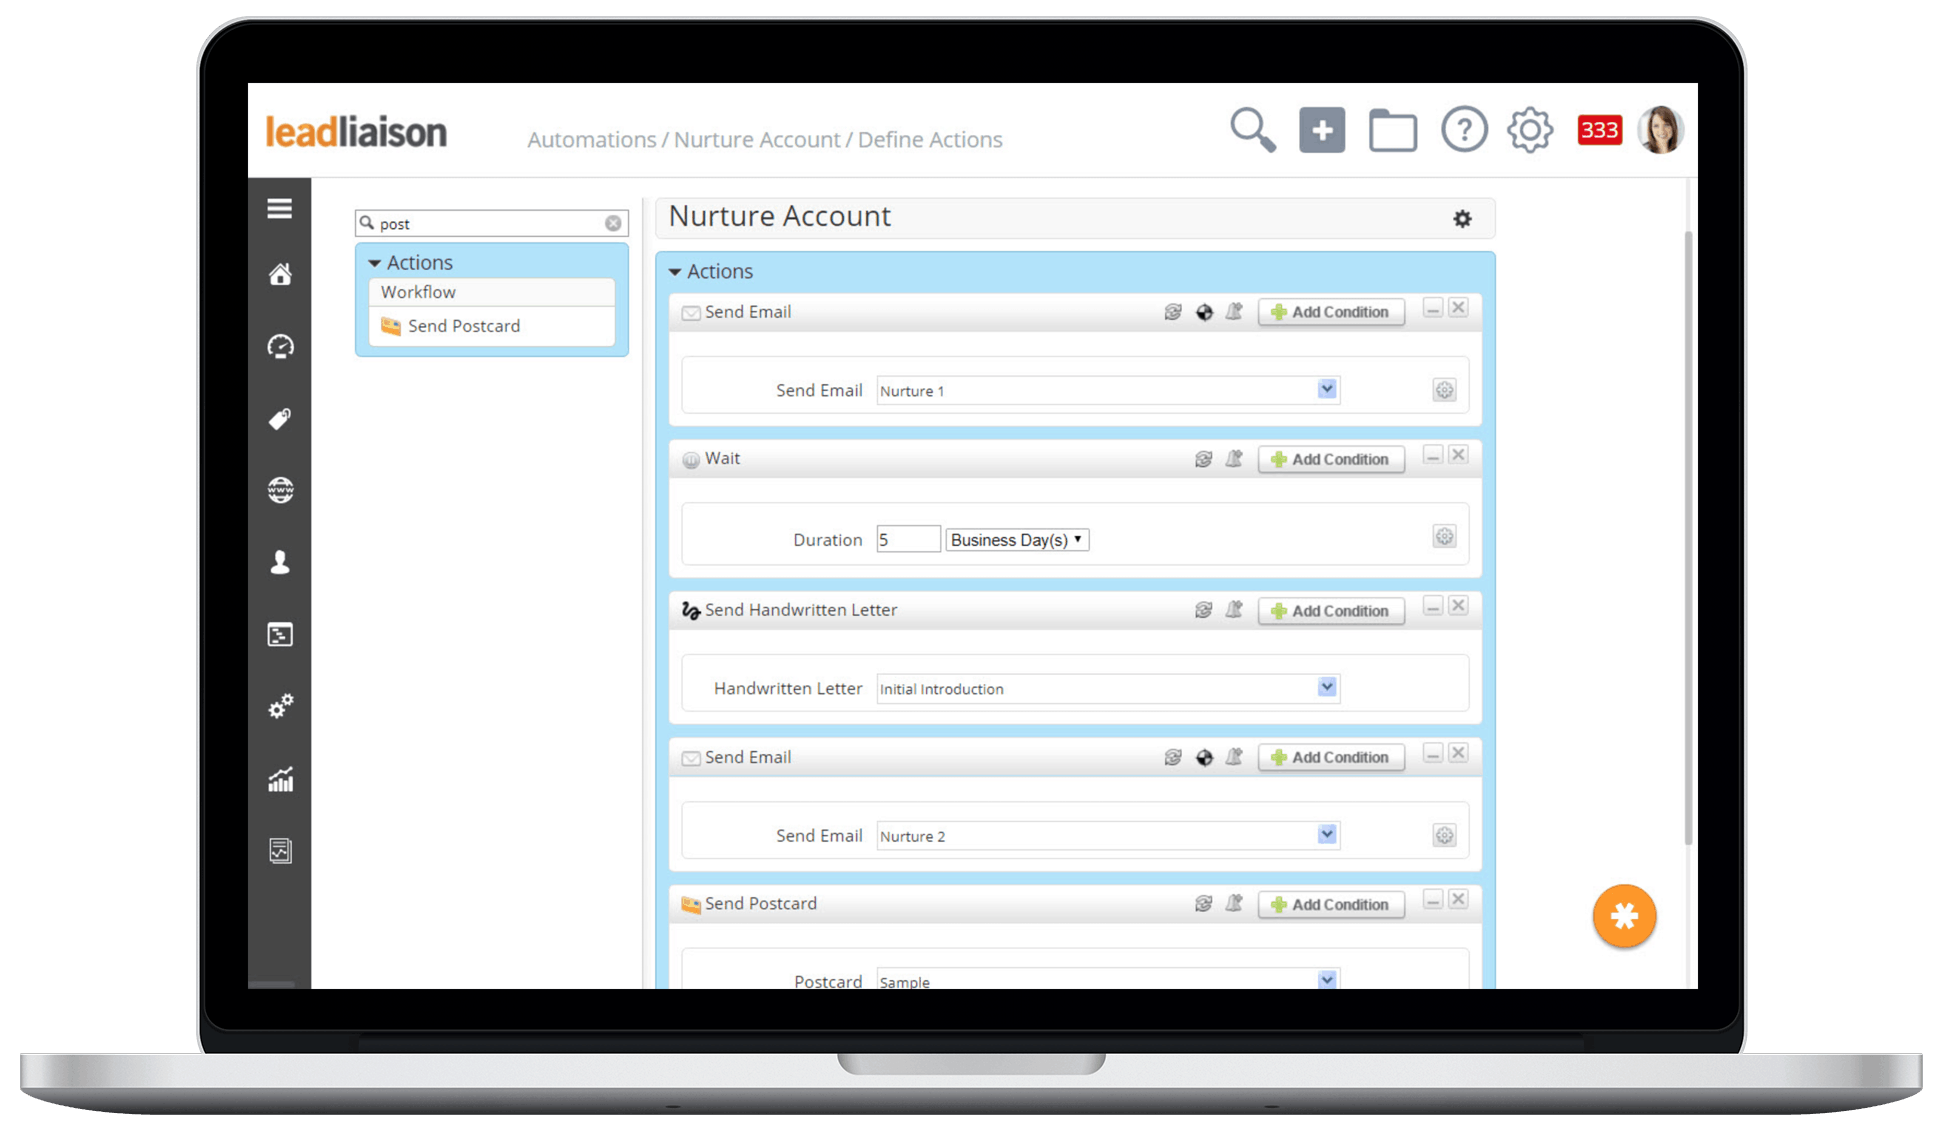Screen dimensions: 1943x1127
Task: Collapse the left Actions panel
Action: [375, 263]
